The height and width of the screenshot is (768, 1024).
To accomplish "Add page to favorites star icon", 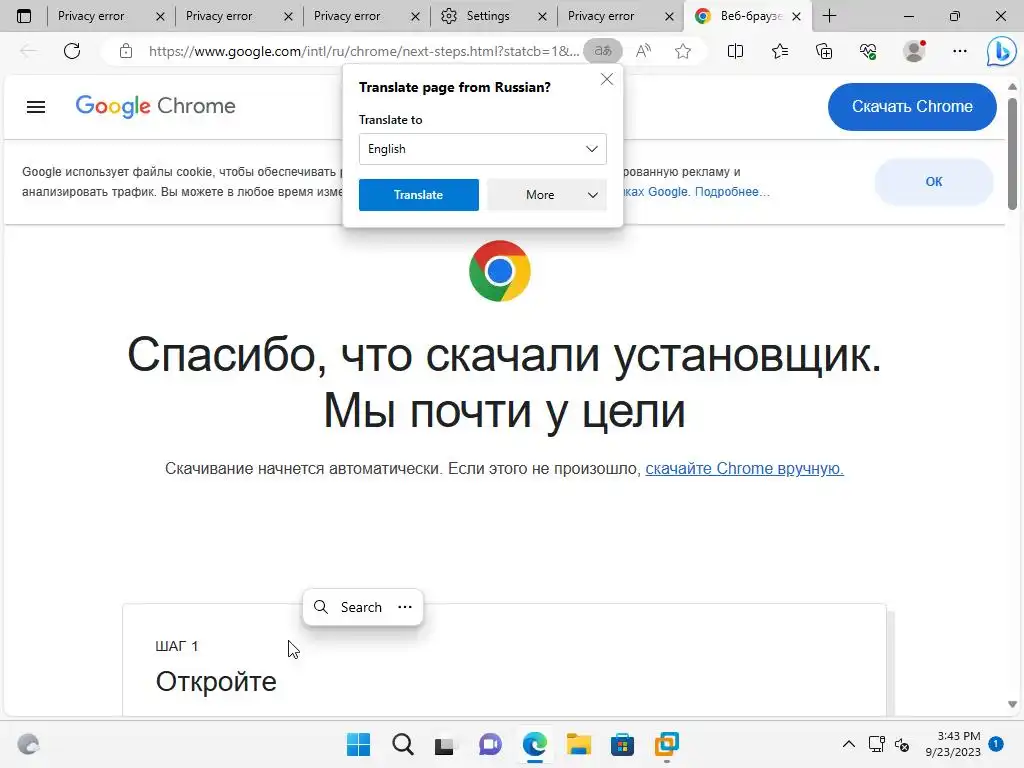I will pos(683,51).
